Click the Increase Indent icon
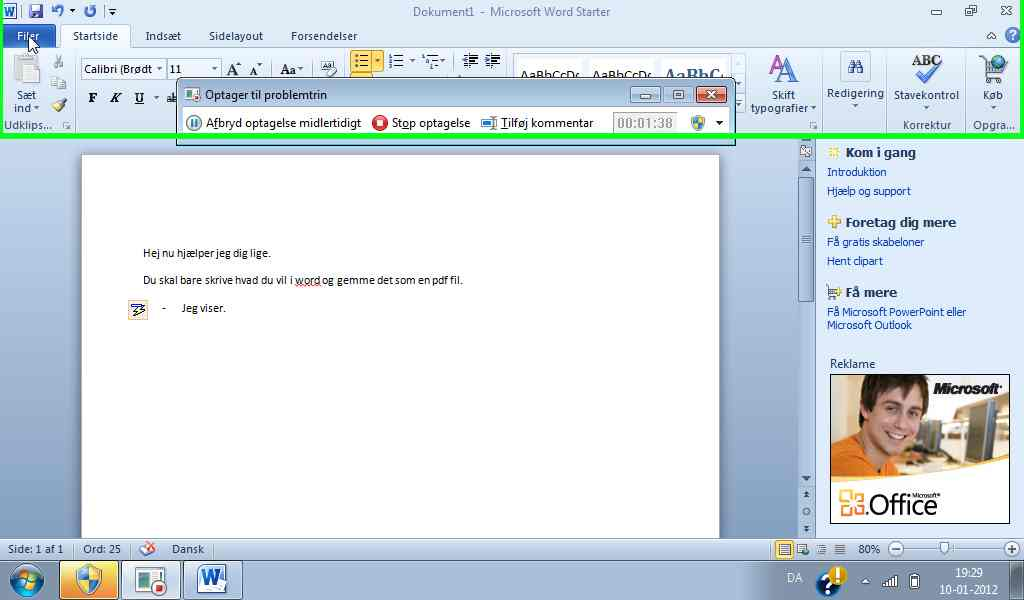Viewport: 1024px width, 600px height. pos(492,61)
